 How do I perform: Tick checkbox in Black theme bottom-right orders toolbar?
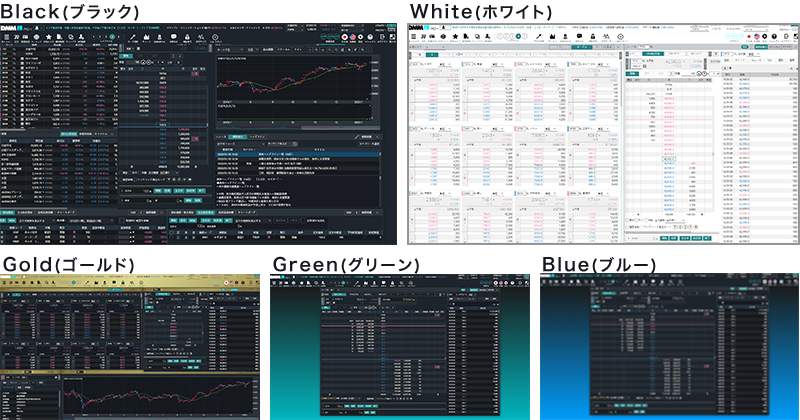303,220
